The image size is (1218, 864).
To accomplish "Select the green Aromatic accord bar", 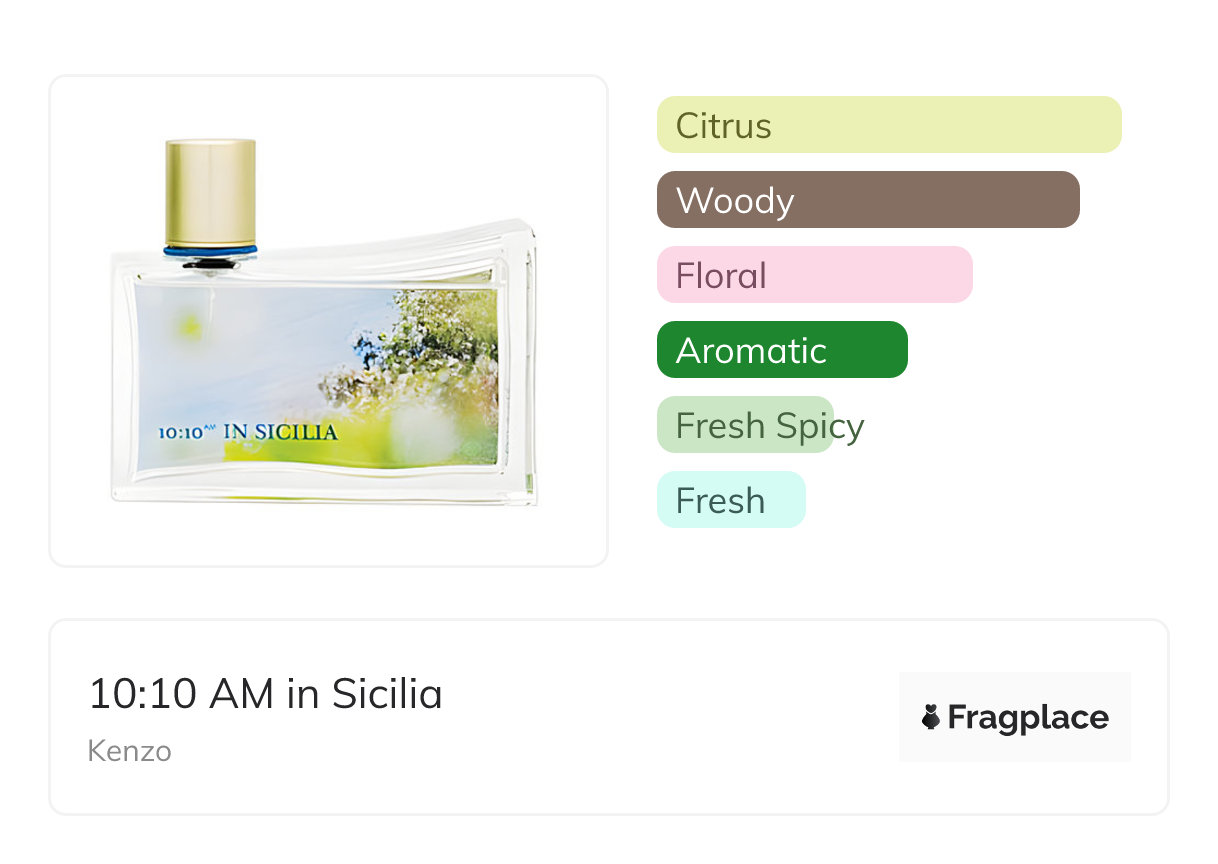I will pyautogui.click(x=782, y=350).
